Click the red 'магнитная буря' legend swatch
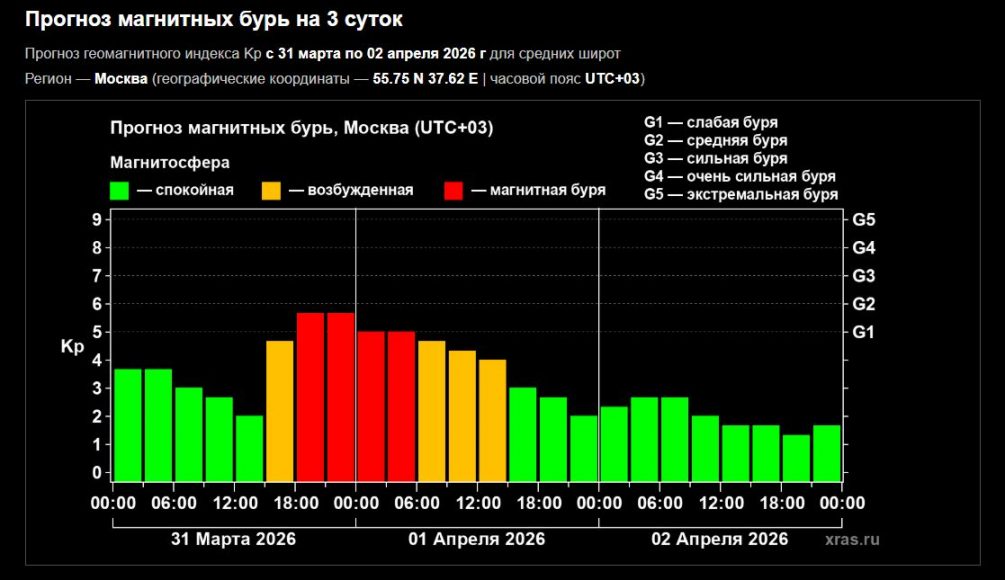1005x580 pixels. point(454,190)
